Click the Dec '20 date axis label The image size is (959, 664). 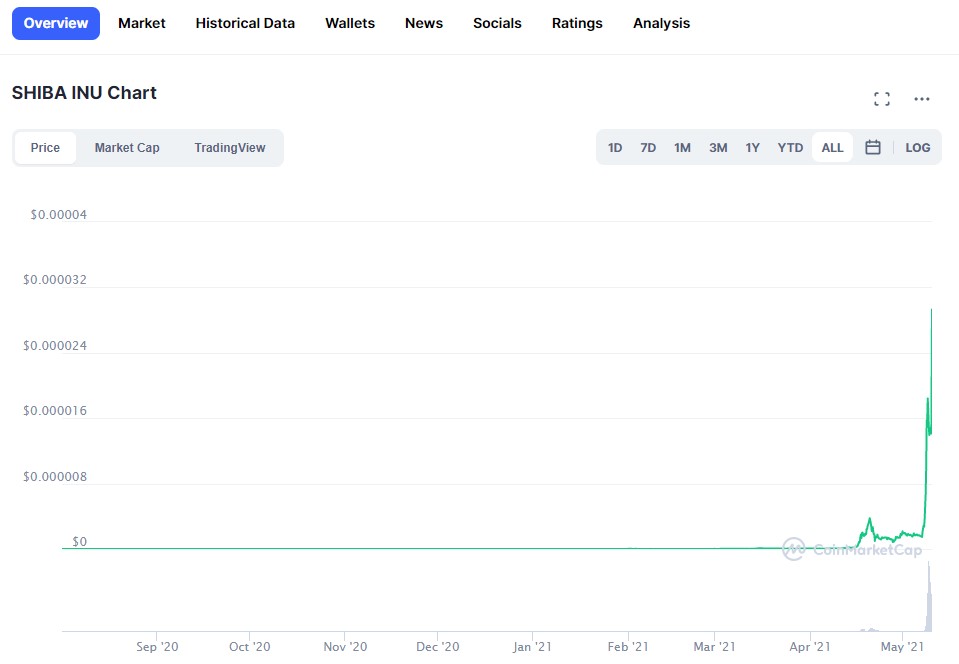pos(438,647)
